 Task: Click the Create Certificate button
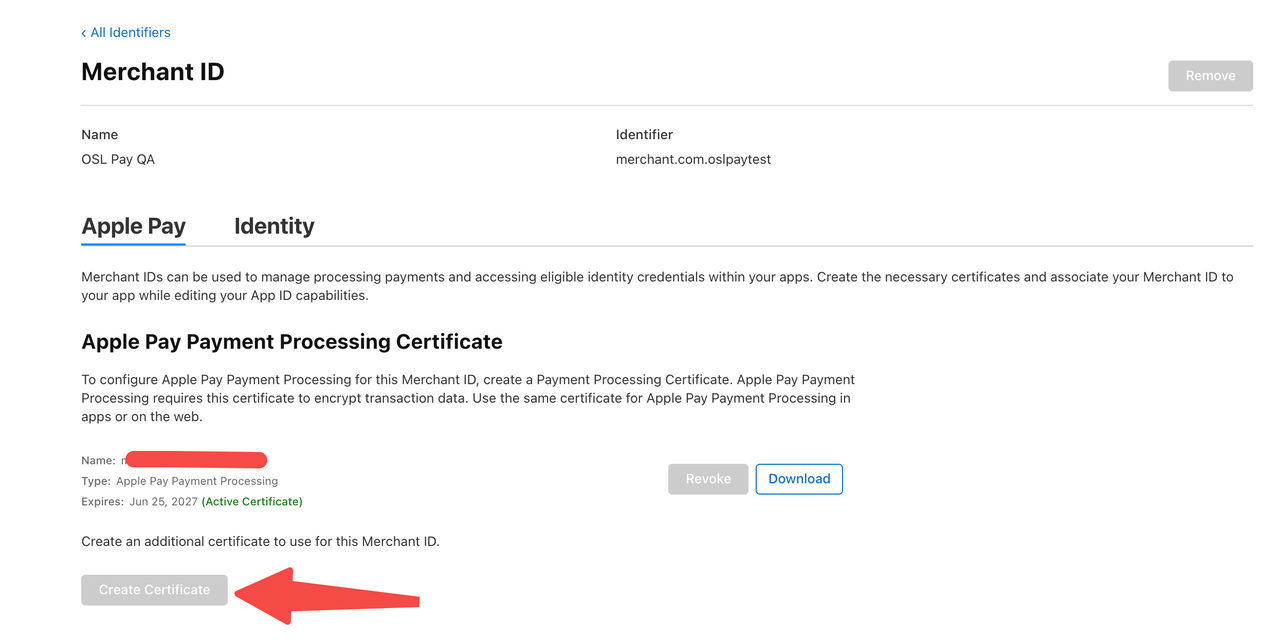154,590
